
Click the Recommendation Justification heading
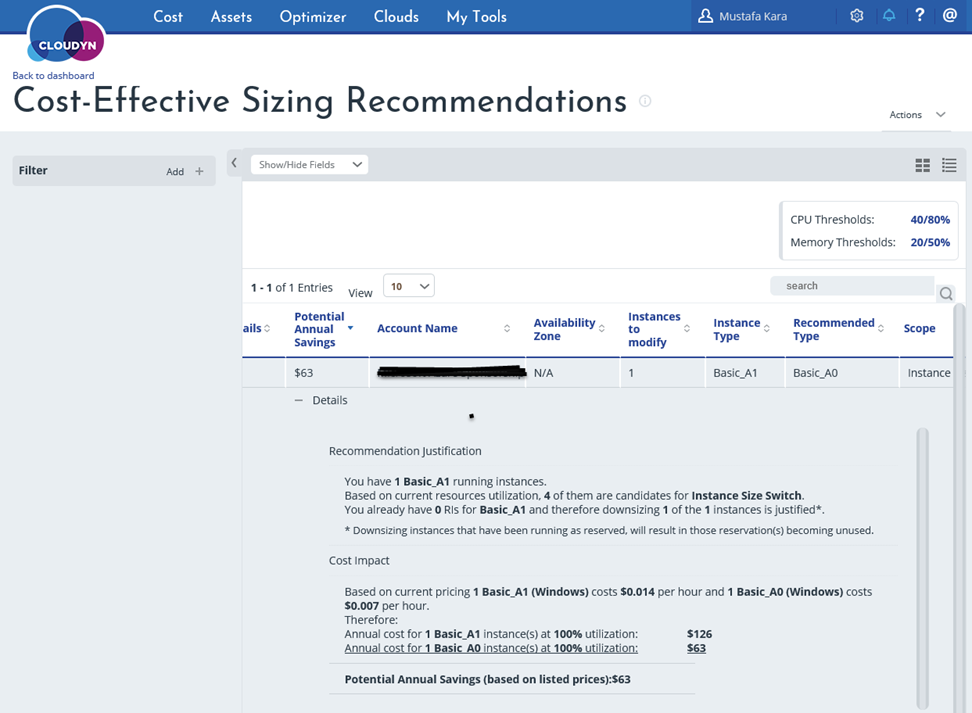405,451
